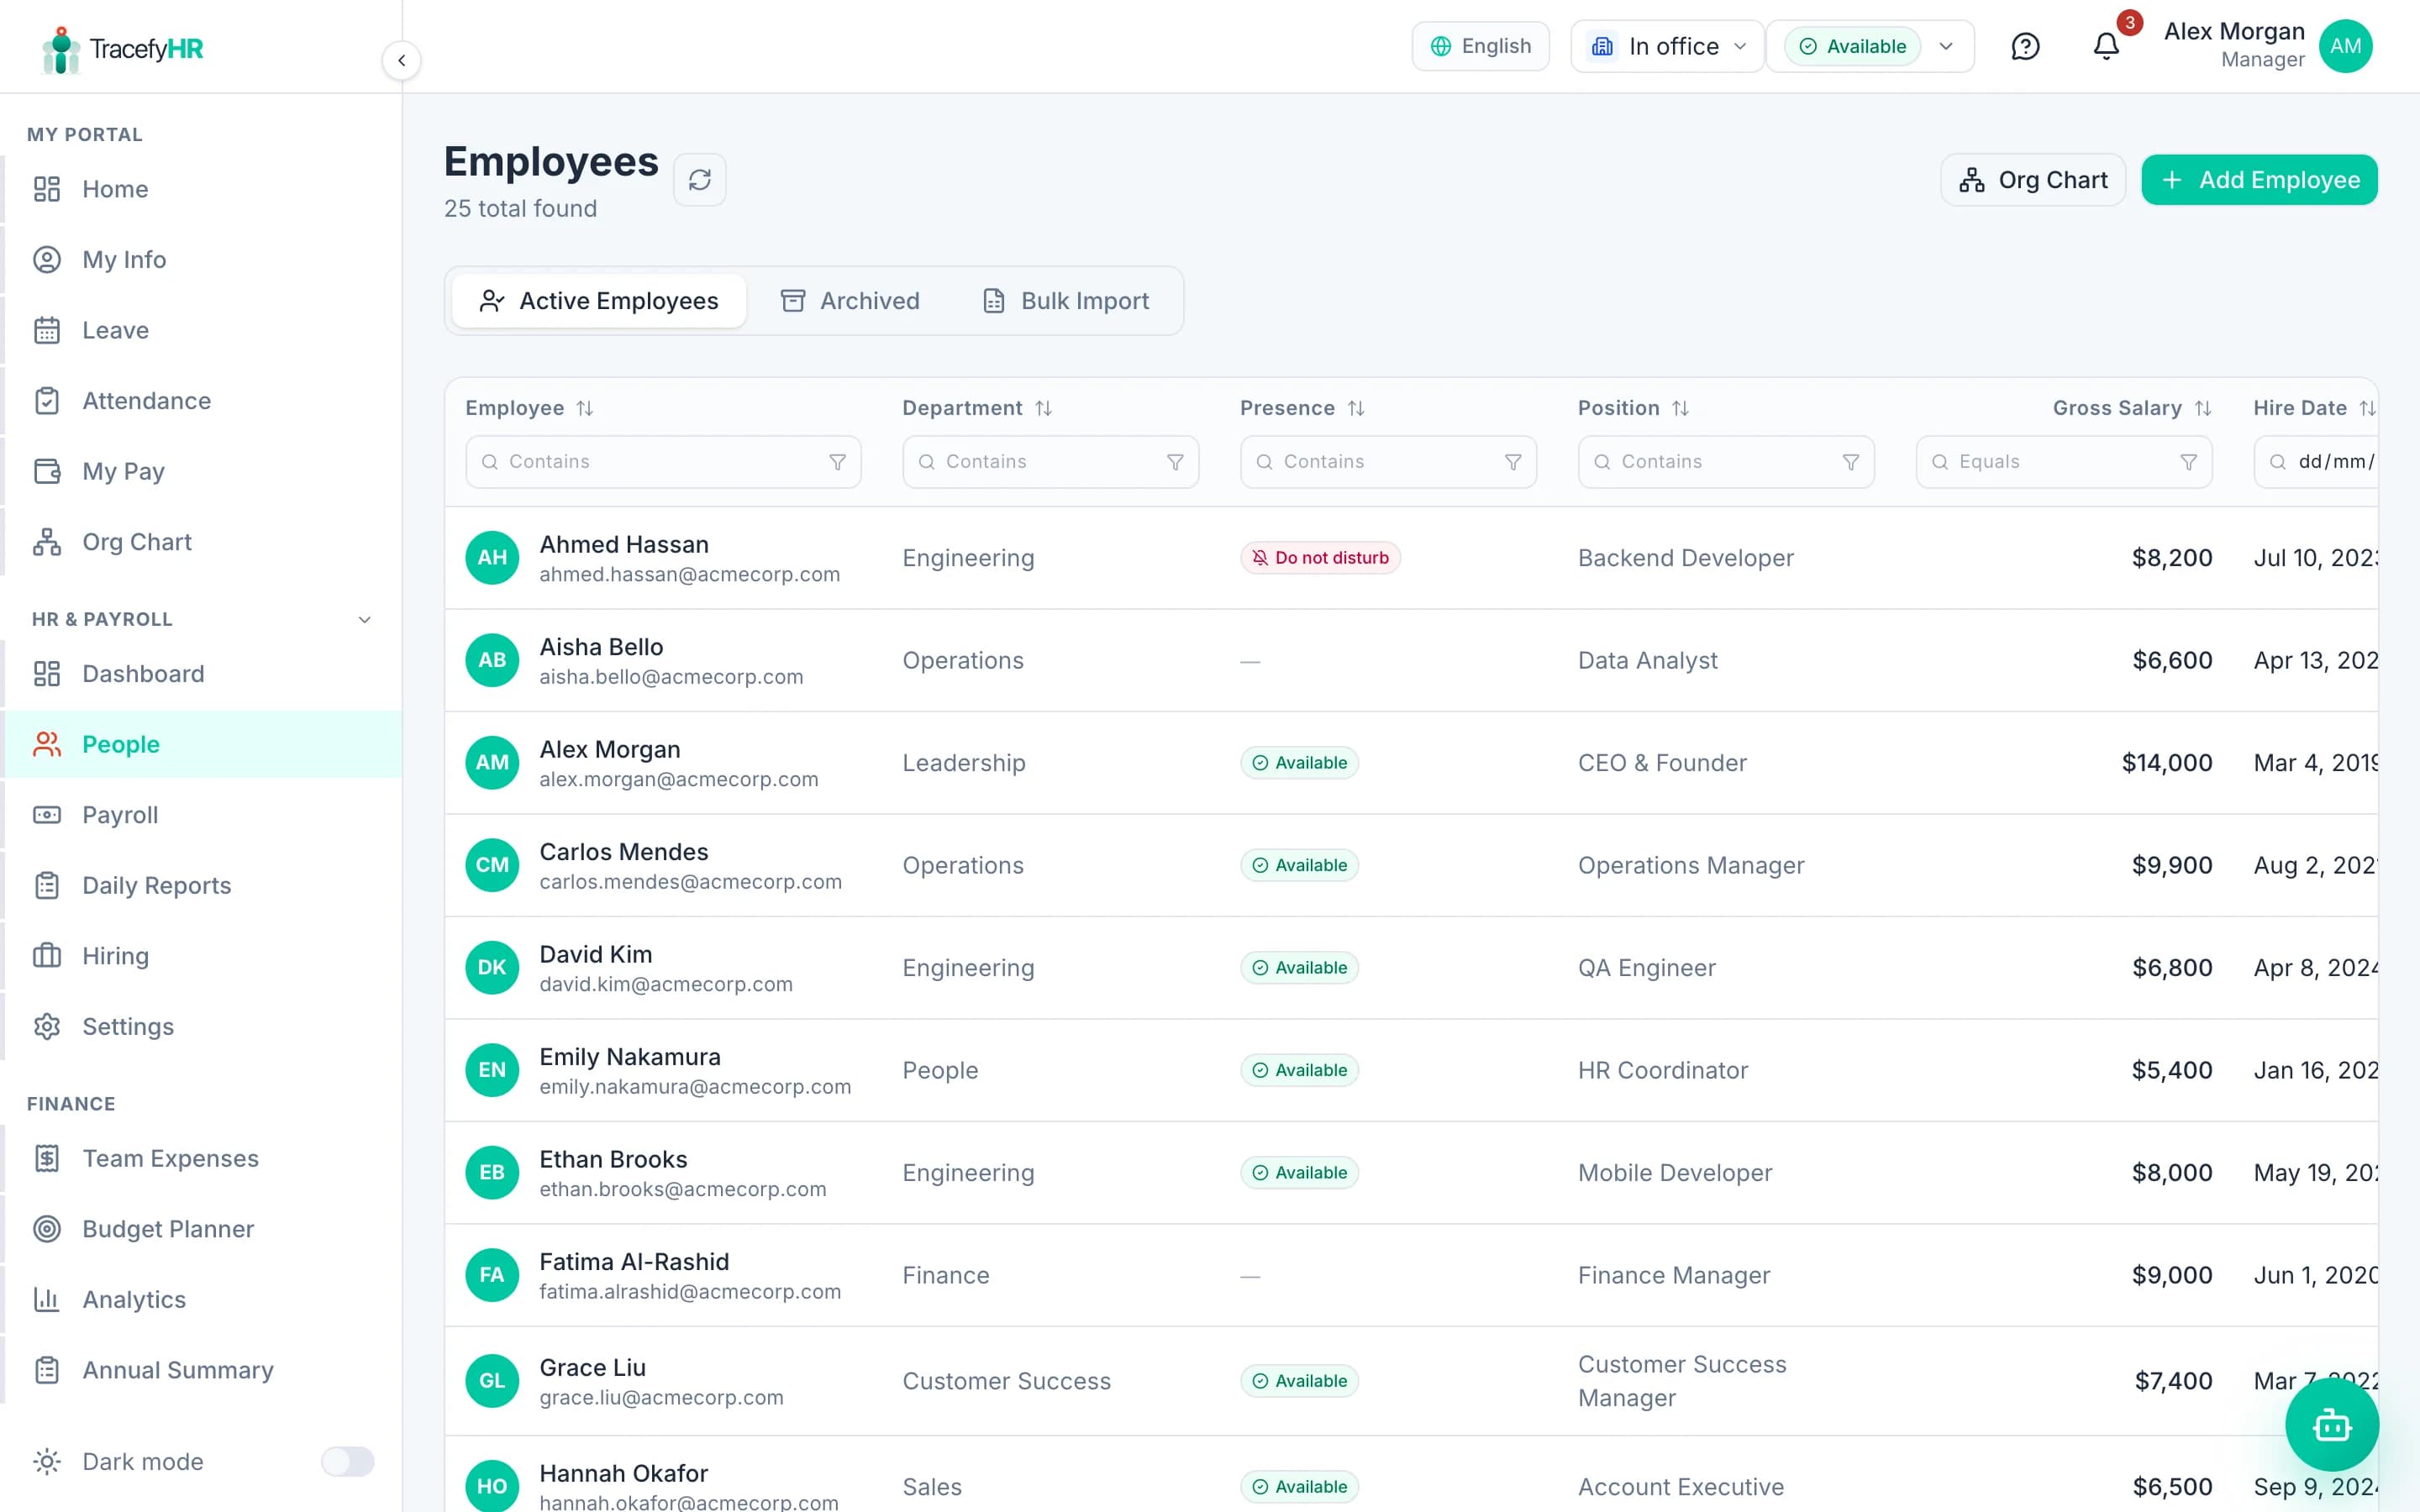Collapse the sidebar with the chevron button
This screenshot has width=2420, height=1512.
click(401, 60)
